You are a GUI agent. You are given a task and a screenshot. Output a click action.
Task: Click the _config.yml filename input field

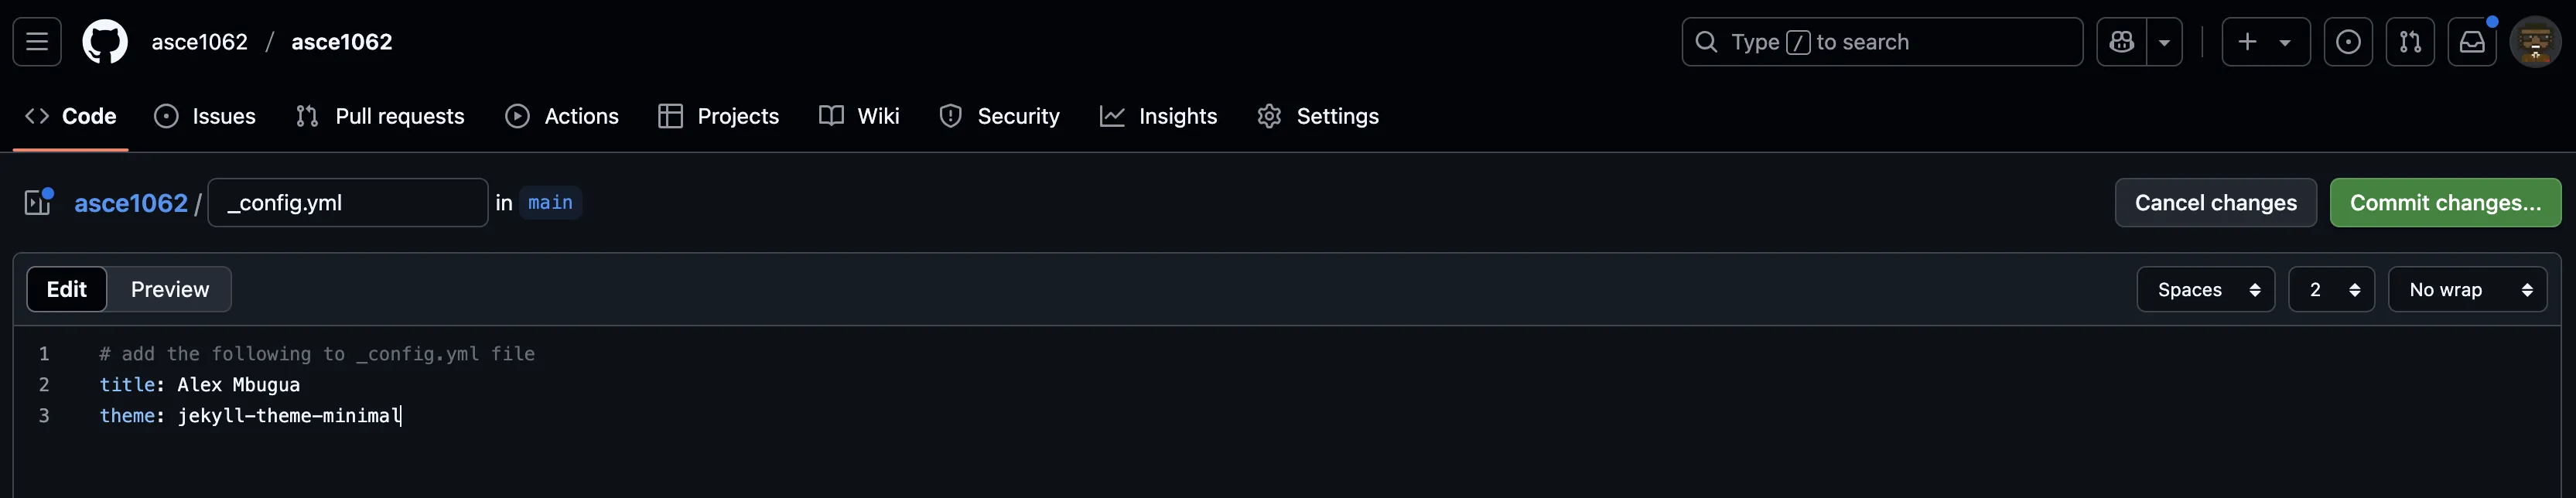click(347, 203)
